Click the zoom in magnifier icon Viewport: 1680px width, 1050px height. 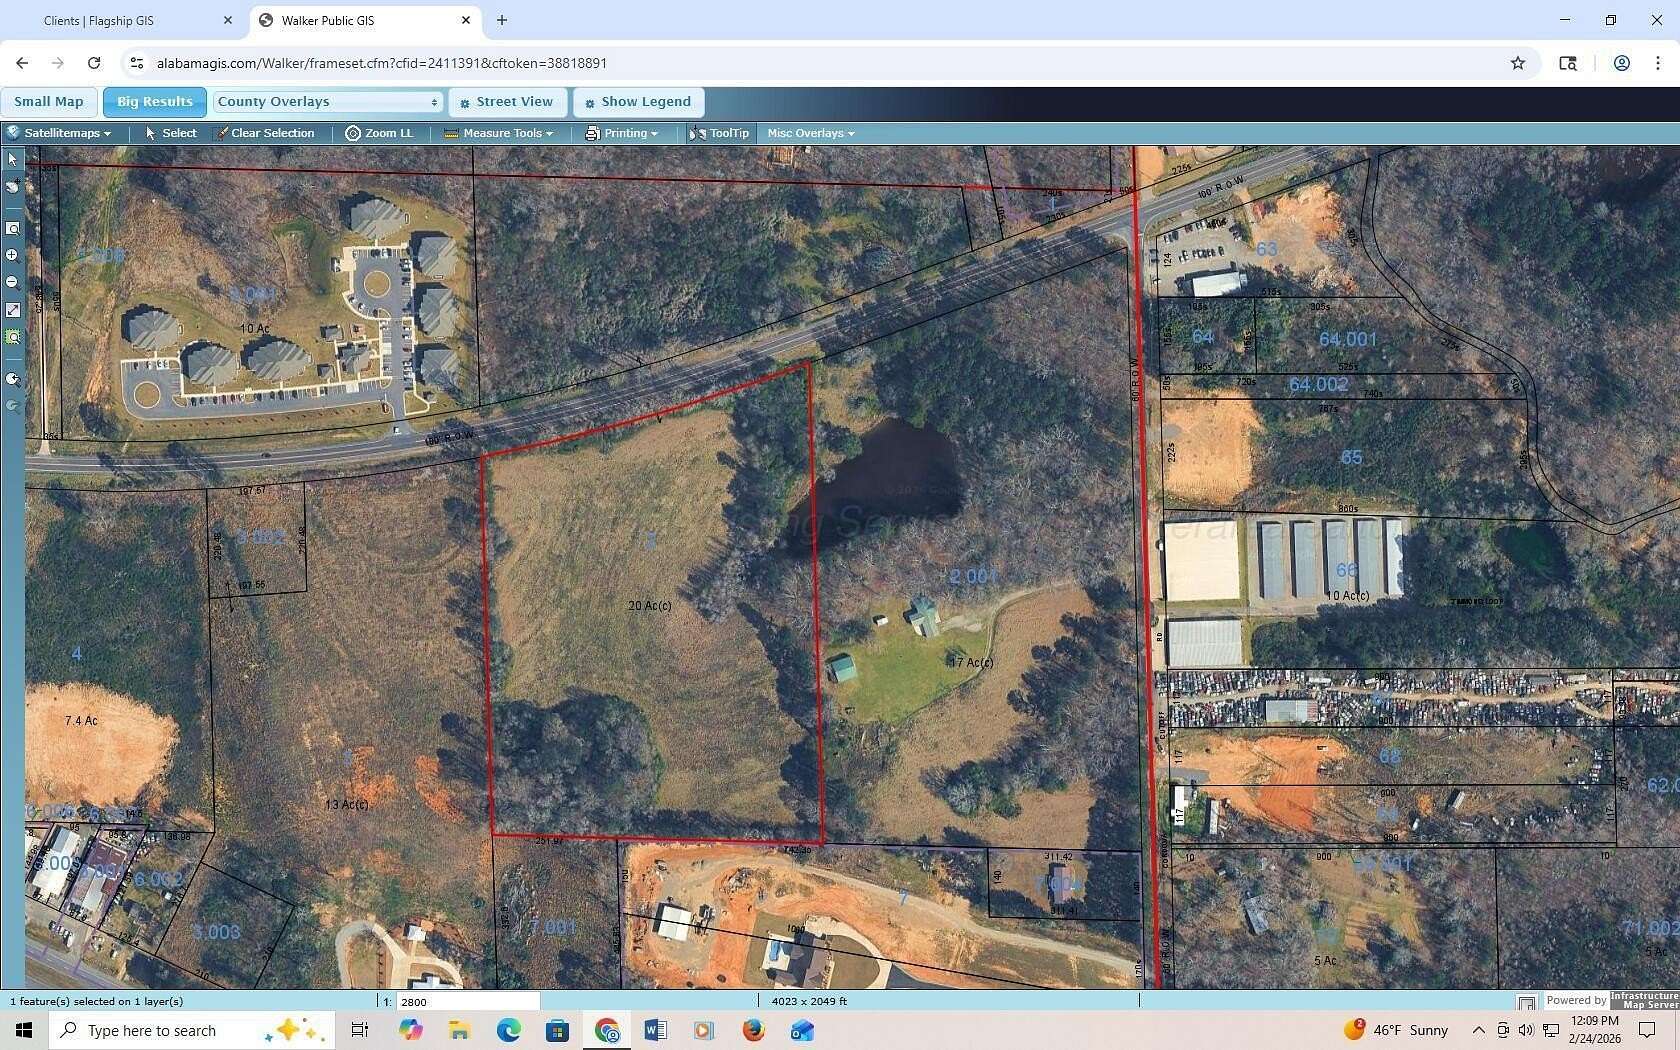(x=13, y=254)
